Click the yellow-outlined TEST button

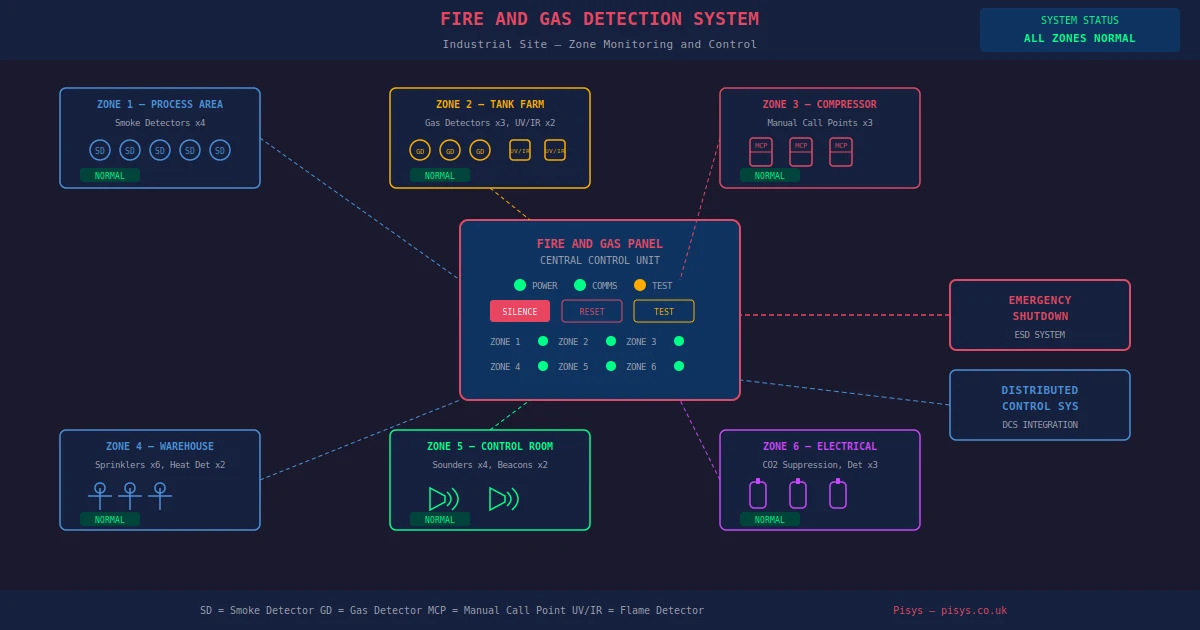(664, 311)
